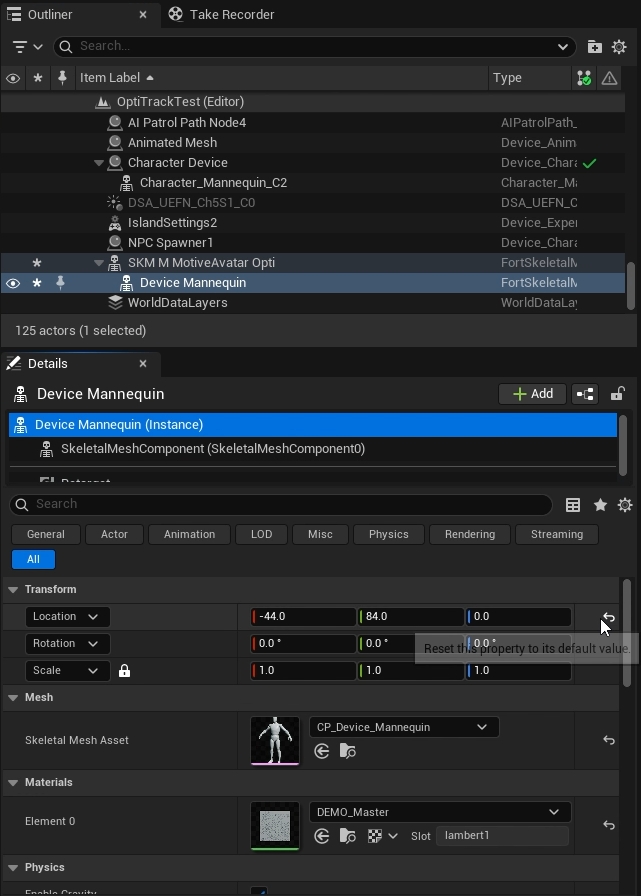Open the property matrix table icon
Viewport: 641px width, 896px height.
(573, 505)
